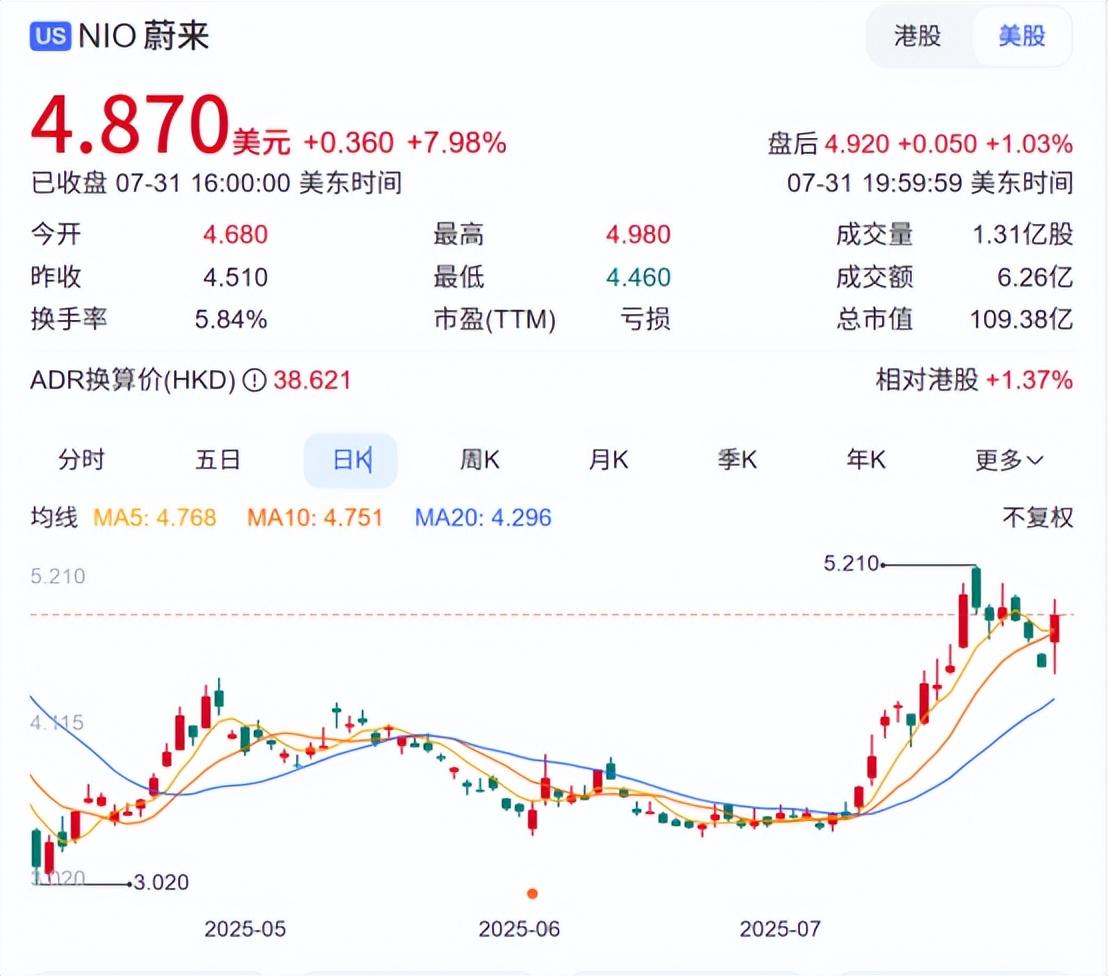Screen dimensions: 1108x976
Task: Click the 相对港股 +1.37% value
Action: [x=1030, y=380]
